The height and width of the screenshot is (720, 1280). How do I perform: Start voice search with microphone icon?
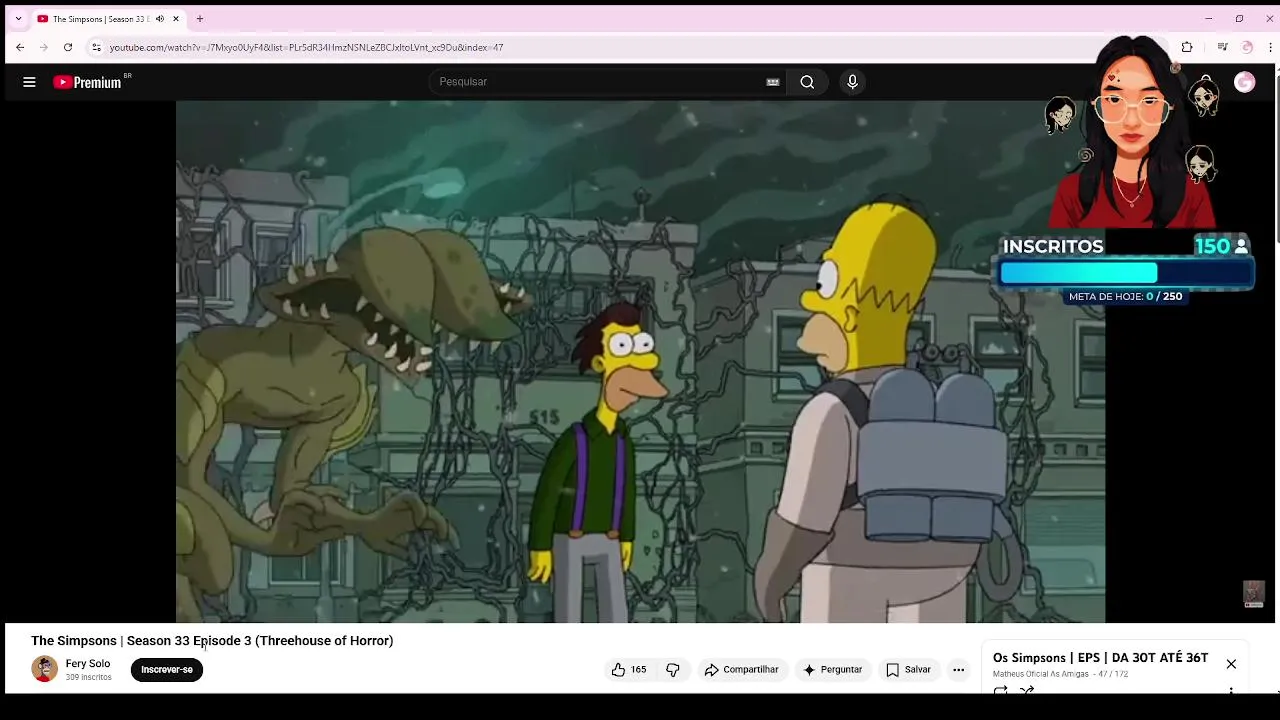(x=852, y=82)
